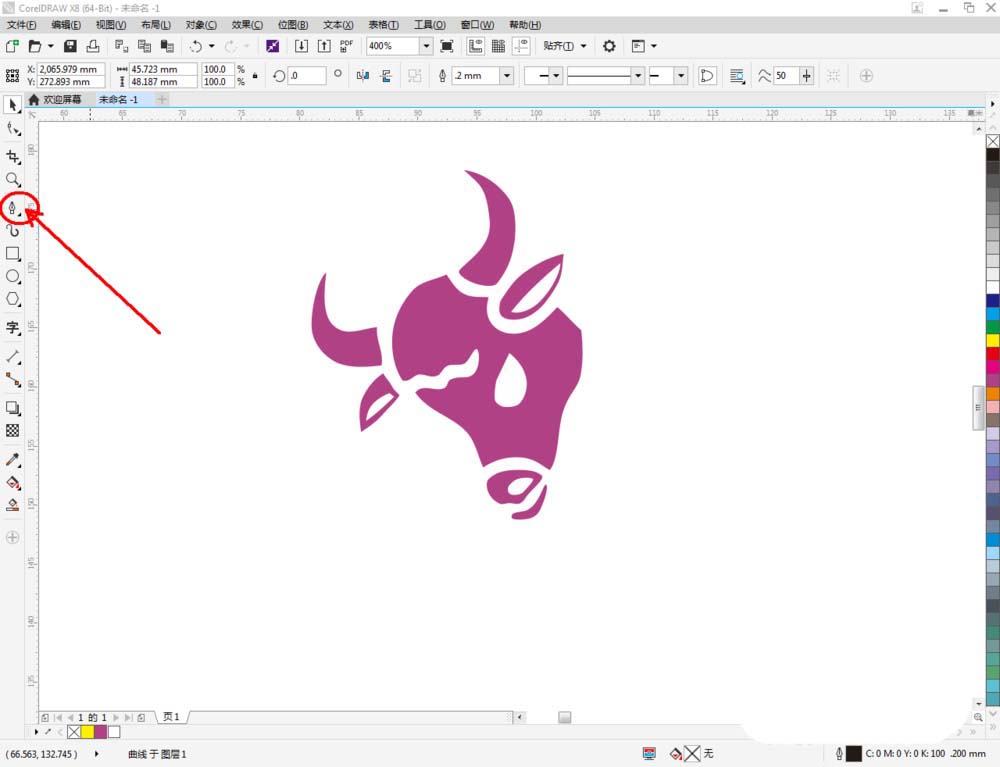The height and width of the screenshot is (767, 1000).
Task: Create a new document
Action: click(x=12, y=46)
